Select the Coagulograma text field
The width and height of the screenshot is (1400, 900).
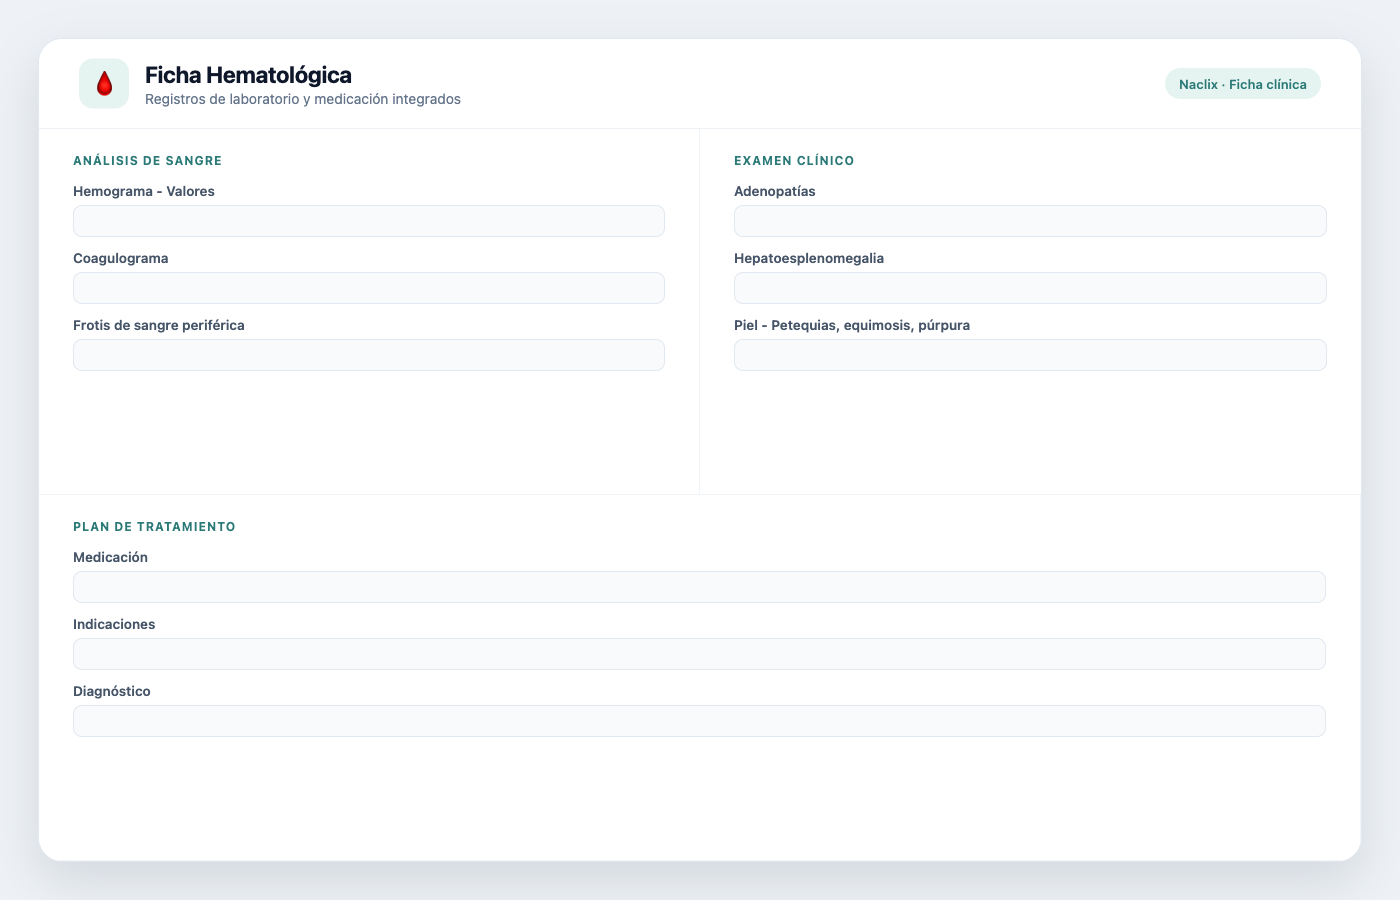click(x=369, y=288)
